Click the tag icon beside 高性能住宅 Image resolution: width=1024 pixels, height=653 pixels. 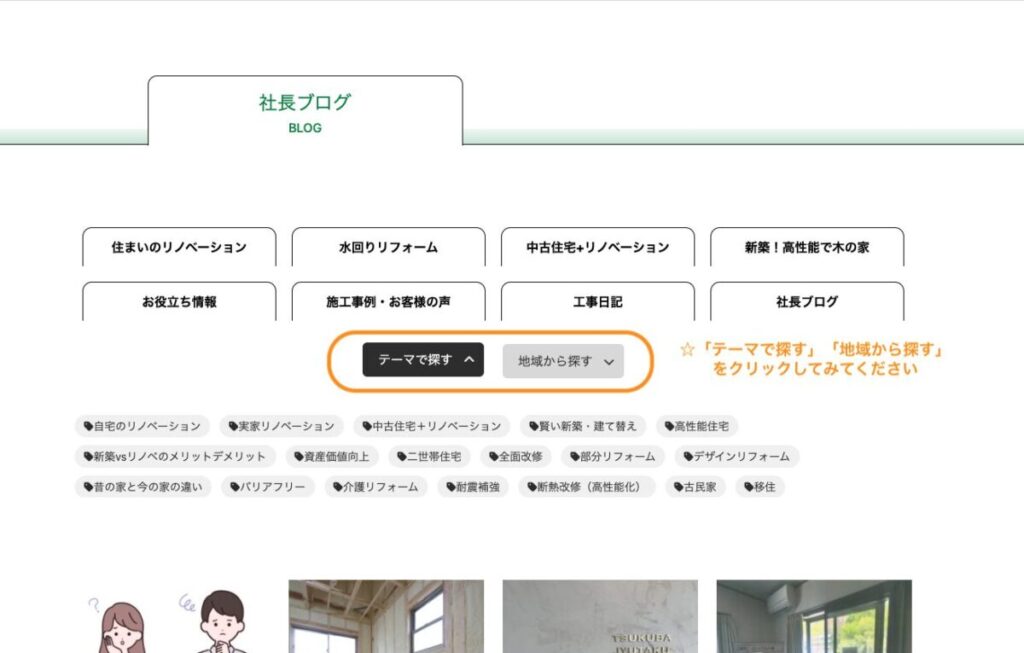tap(669, 427)
